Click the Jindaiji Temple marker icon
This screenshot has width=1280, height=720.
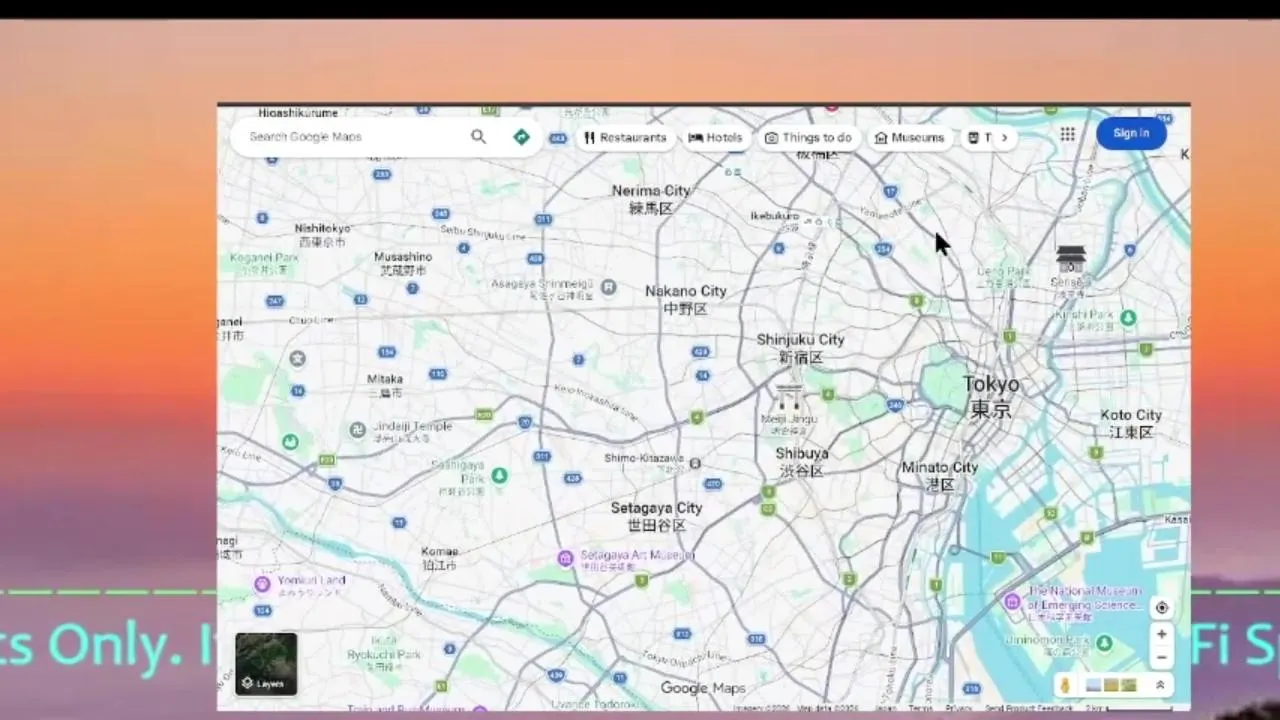tap(357, 430)
